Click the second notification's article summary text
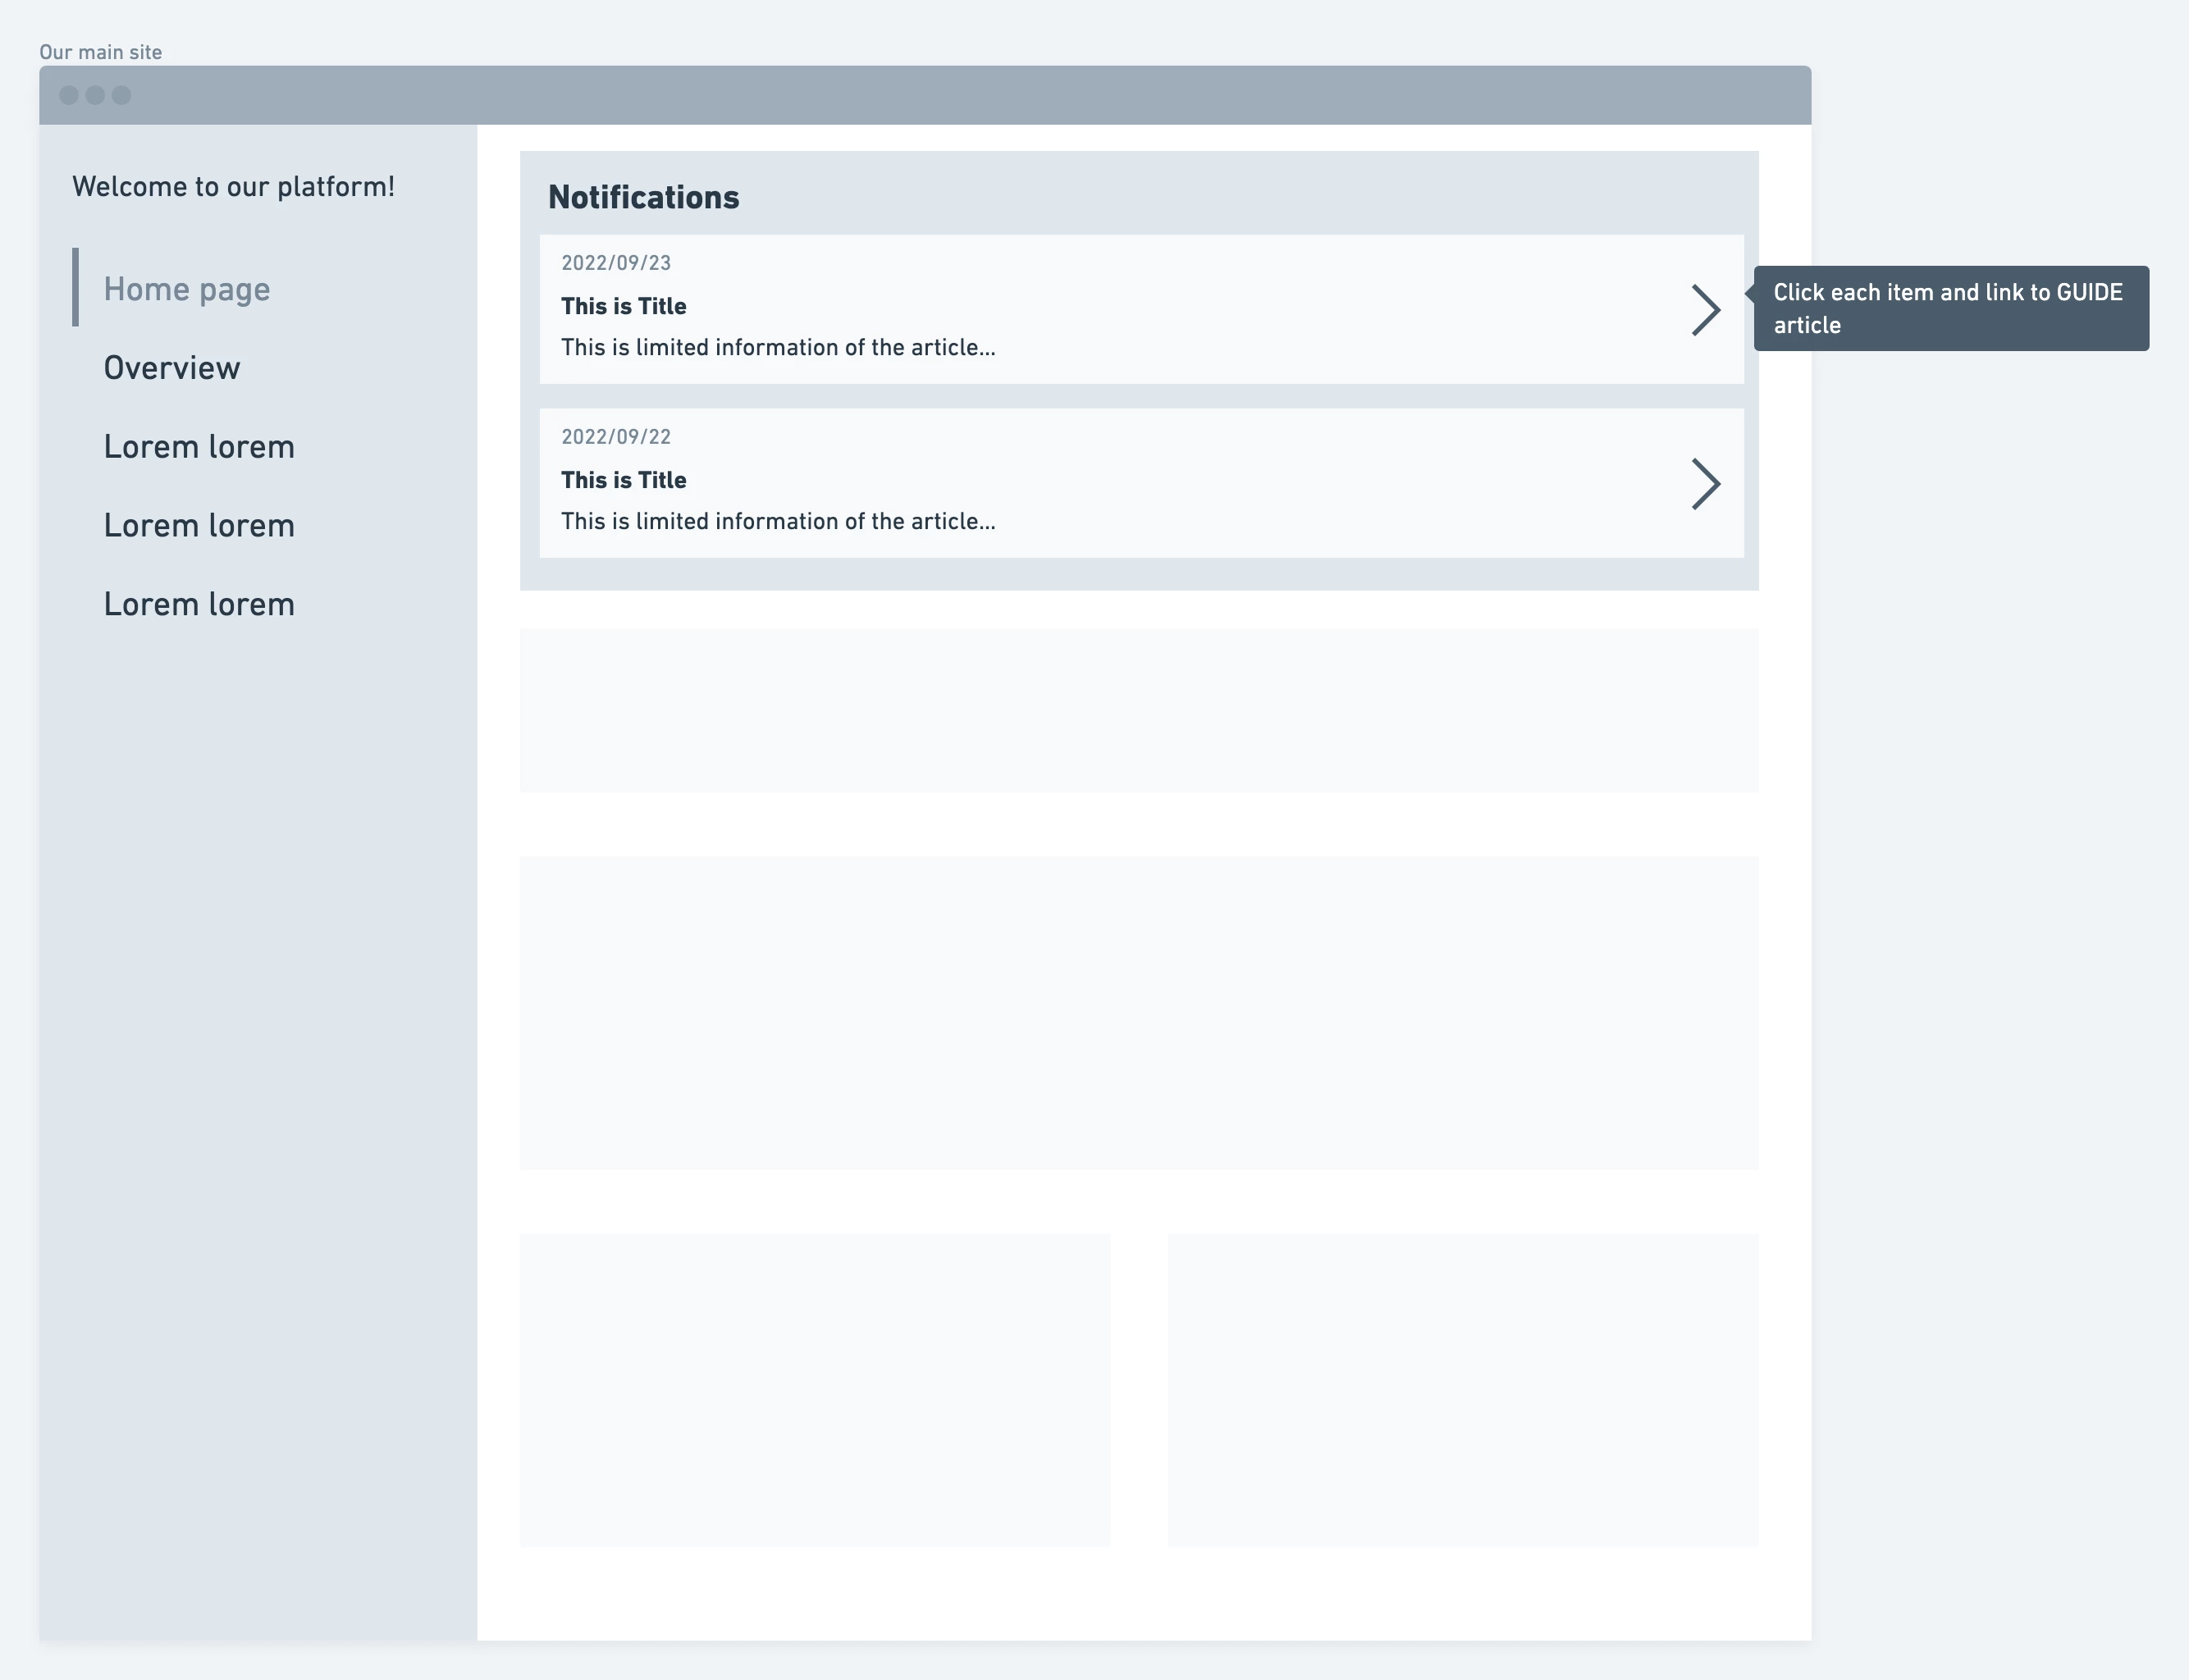2189x1680 pixels. tap(777, 521)
